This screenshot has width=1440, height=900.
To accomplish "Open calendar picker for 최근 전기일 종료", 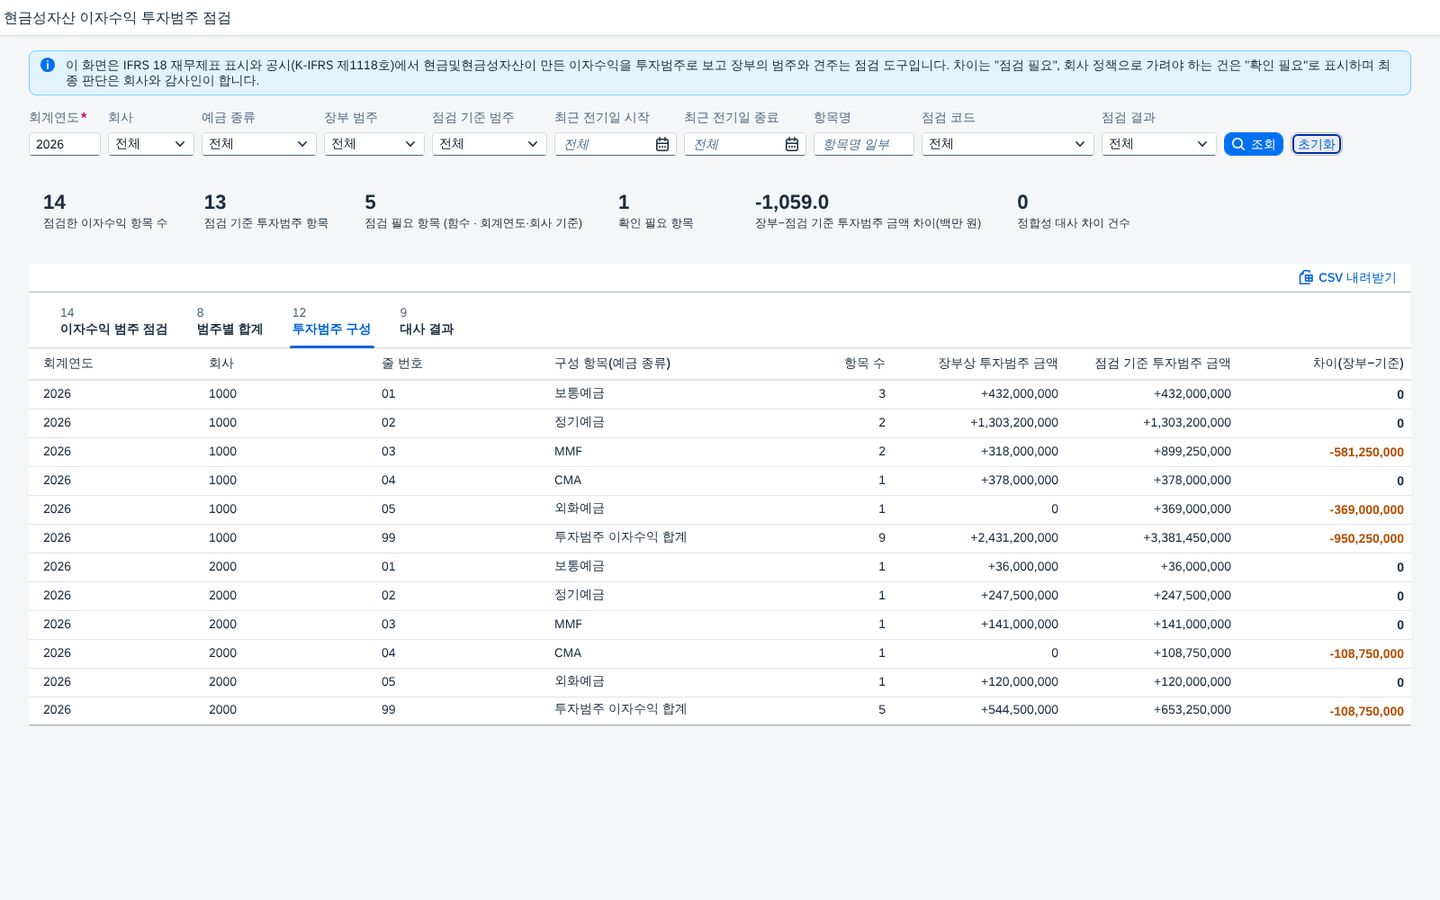I will click(792, 144).
